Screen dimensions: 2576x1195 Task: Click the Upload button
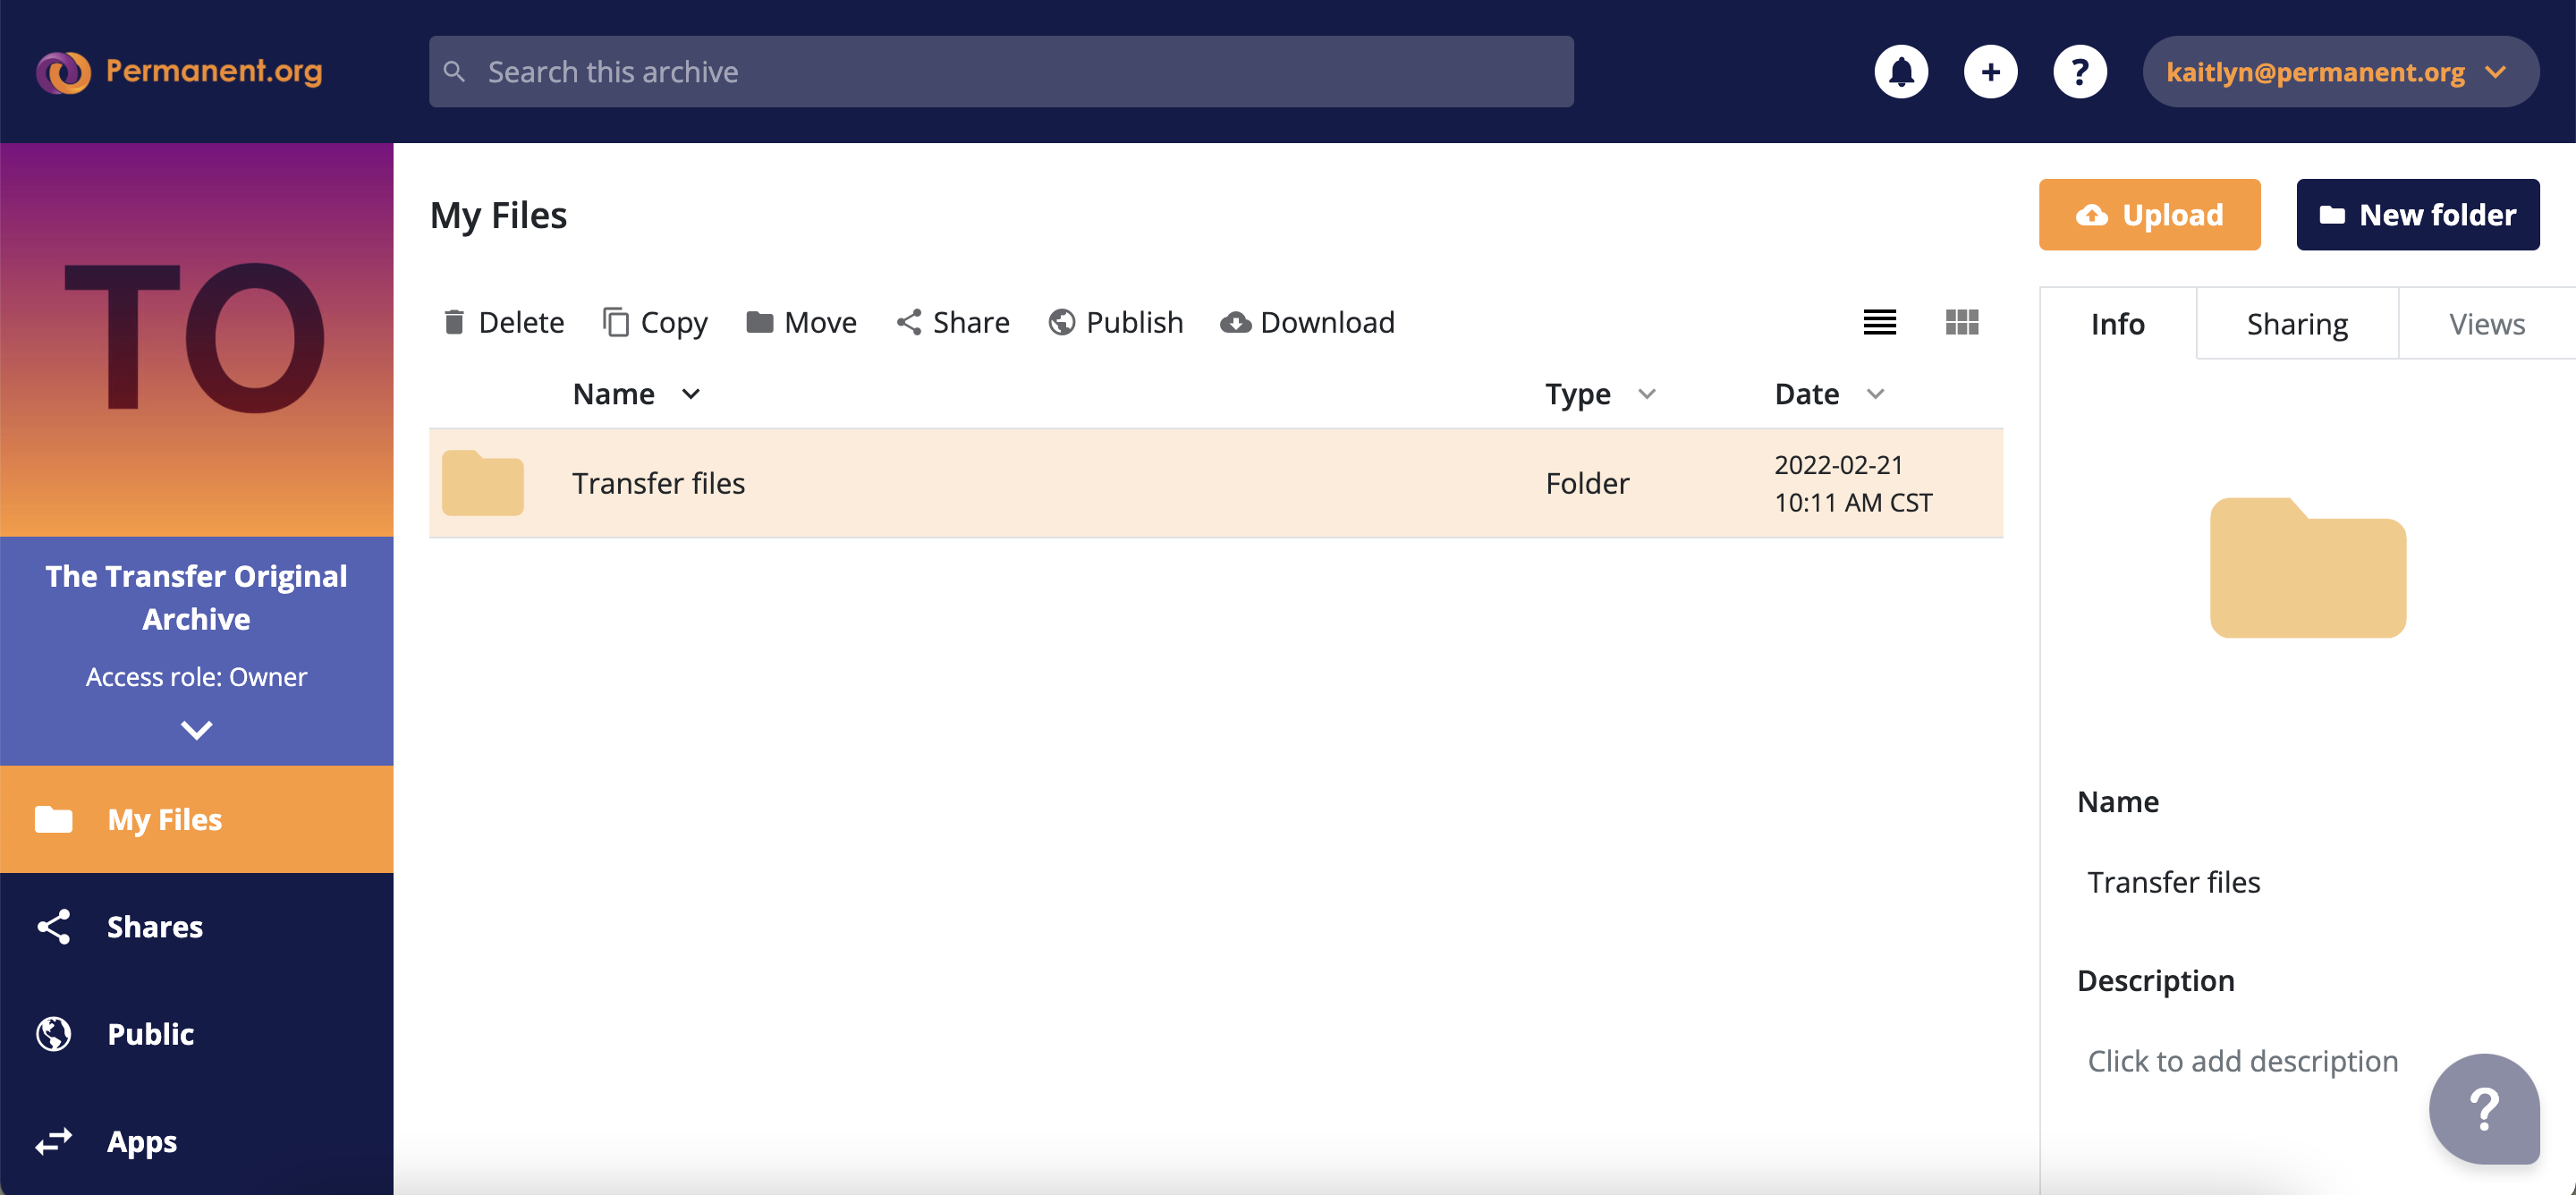[x=2149, y=215]
